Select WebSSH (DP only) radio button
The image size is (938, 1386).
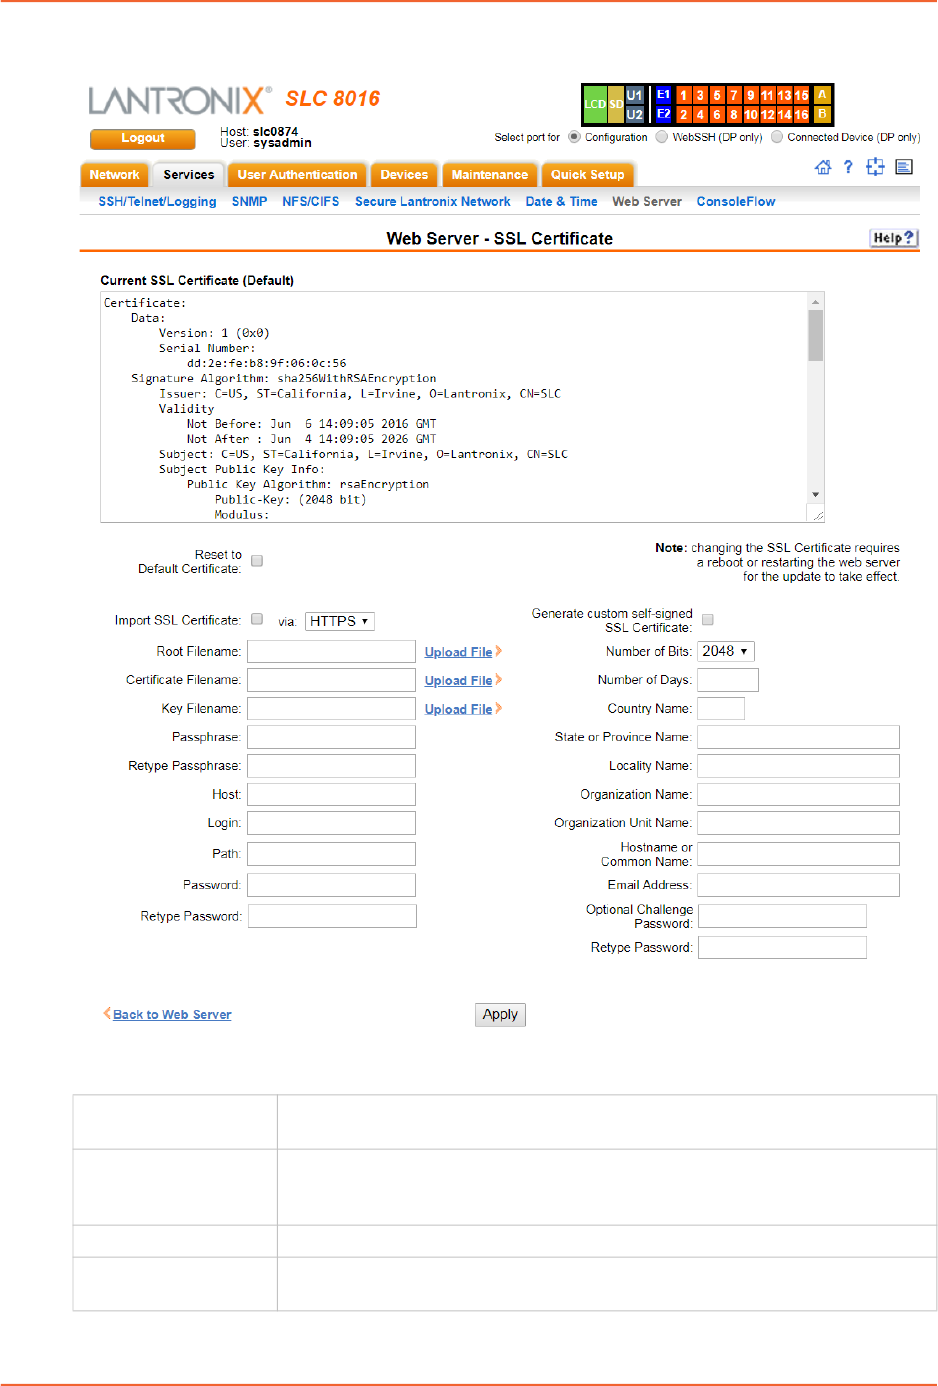click(x=662, y=137)
